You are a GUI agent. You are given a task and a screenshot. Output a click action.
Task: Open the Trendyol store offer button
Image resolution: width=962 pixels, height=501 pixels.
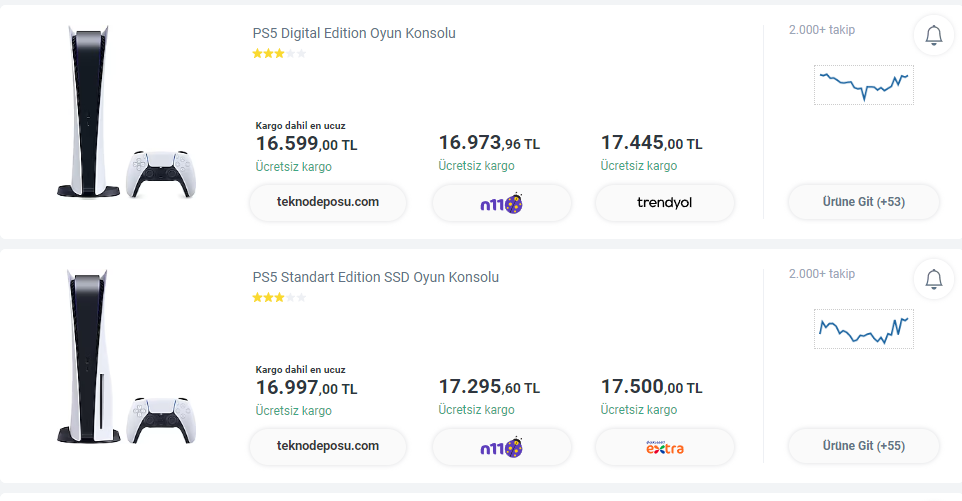[x=664, y=203]
